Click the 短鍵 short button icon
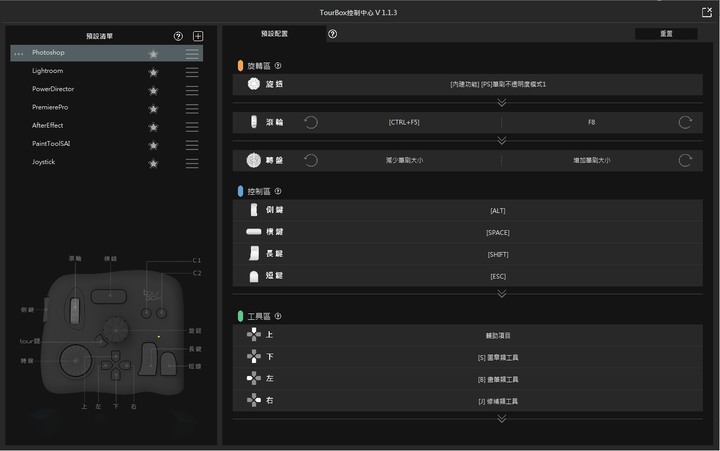720x451 pixels. point(254,276)
